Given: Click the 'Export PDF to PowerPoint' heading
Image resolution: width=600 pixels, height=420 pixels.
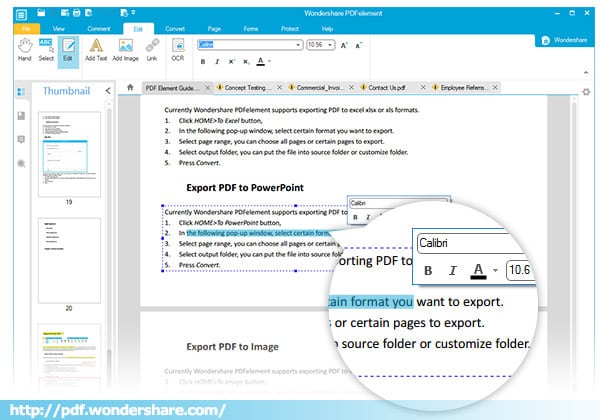Looking at the screenshot, I should [x=245, y=188].
